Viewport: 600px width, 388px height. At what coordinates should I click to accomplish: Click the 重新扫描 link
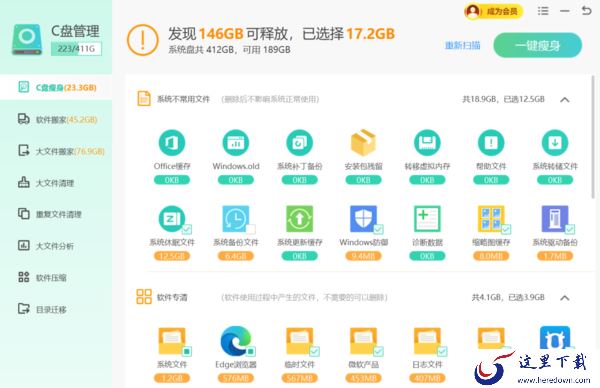(x=462, y=46)
